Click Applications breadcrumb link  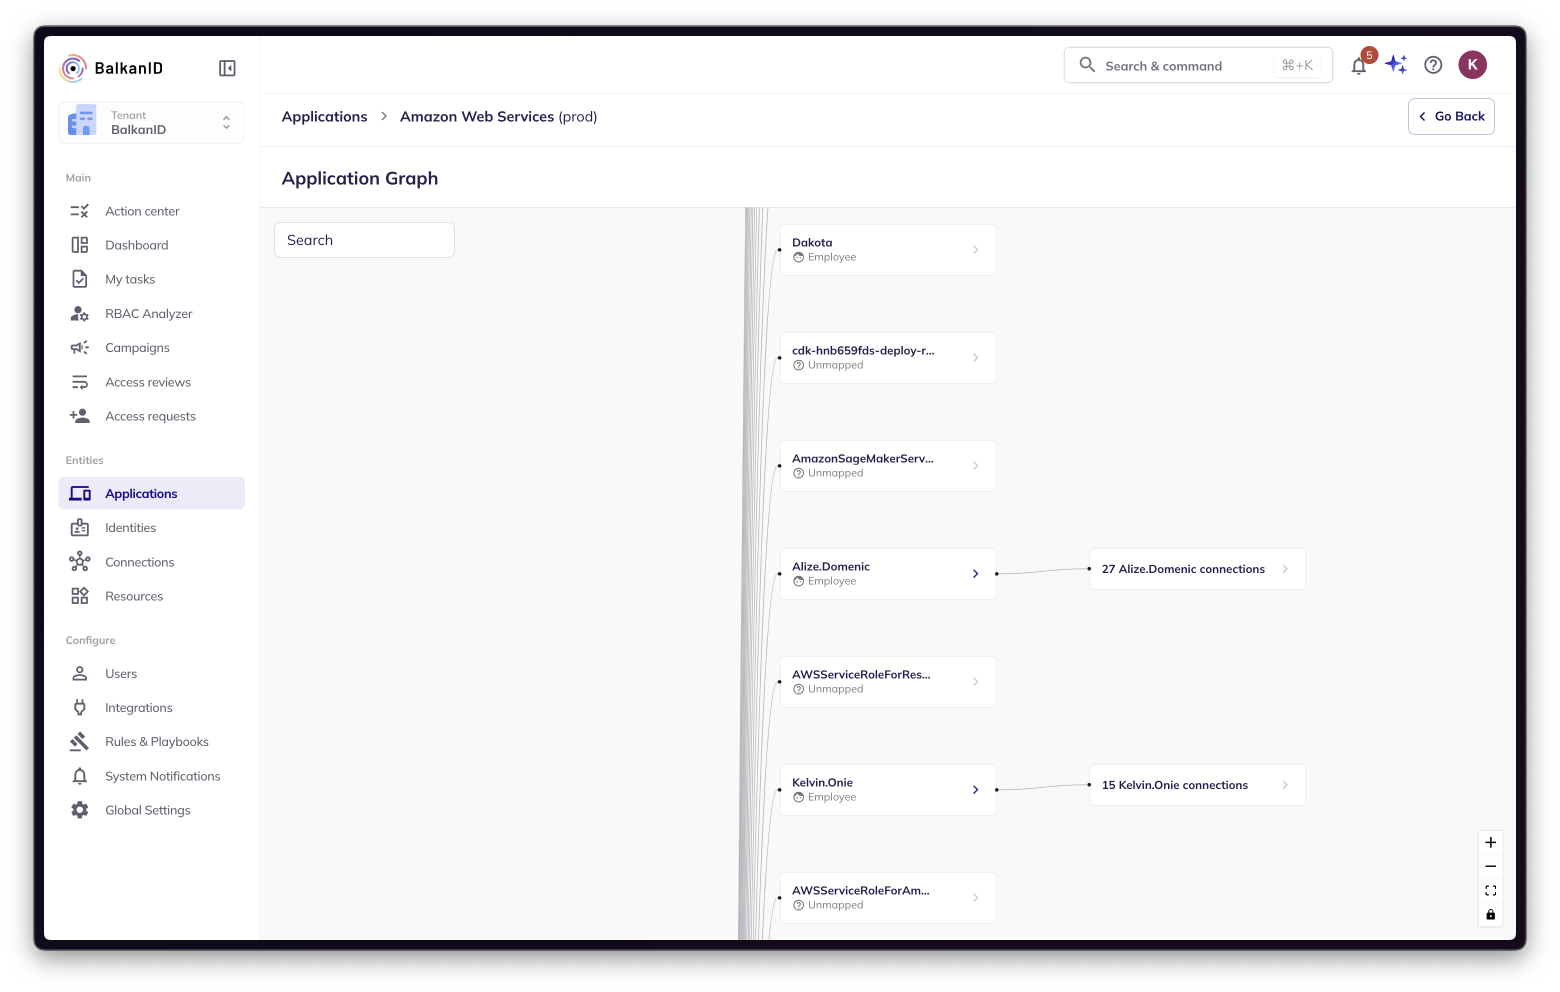(324, 117)
